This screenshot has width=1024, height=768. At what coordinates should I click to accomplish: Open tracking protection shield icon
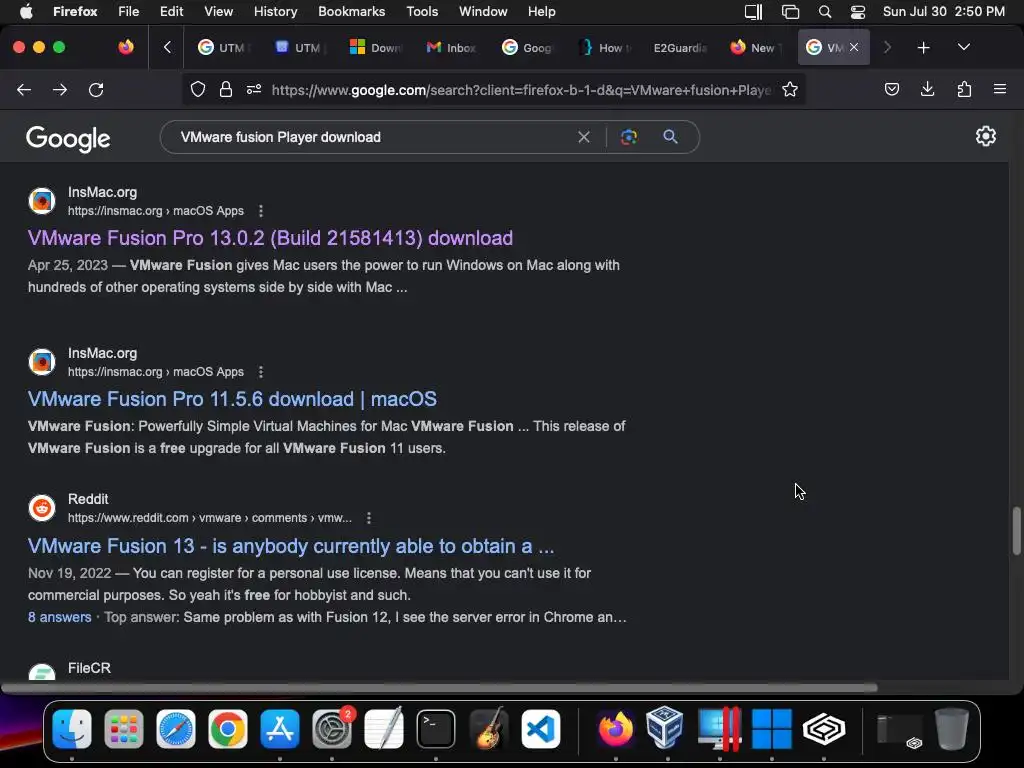coord(198,89)
